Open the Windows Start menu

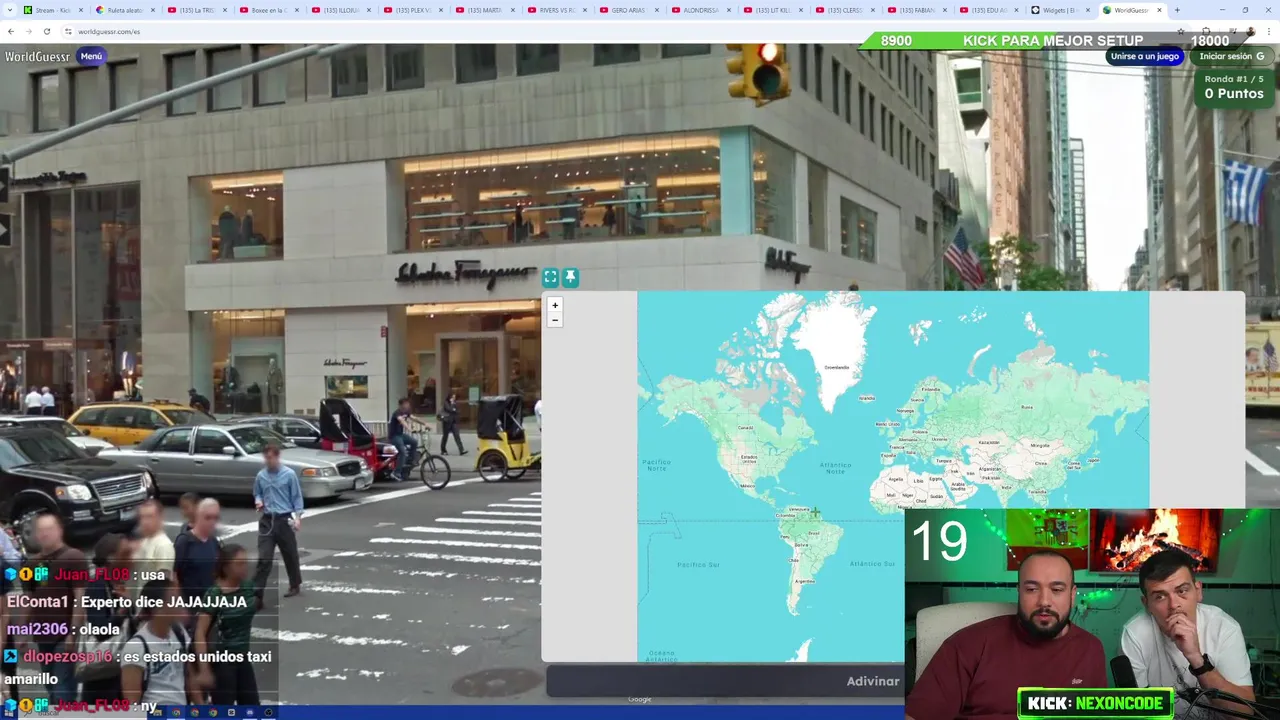click(8, 713)
